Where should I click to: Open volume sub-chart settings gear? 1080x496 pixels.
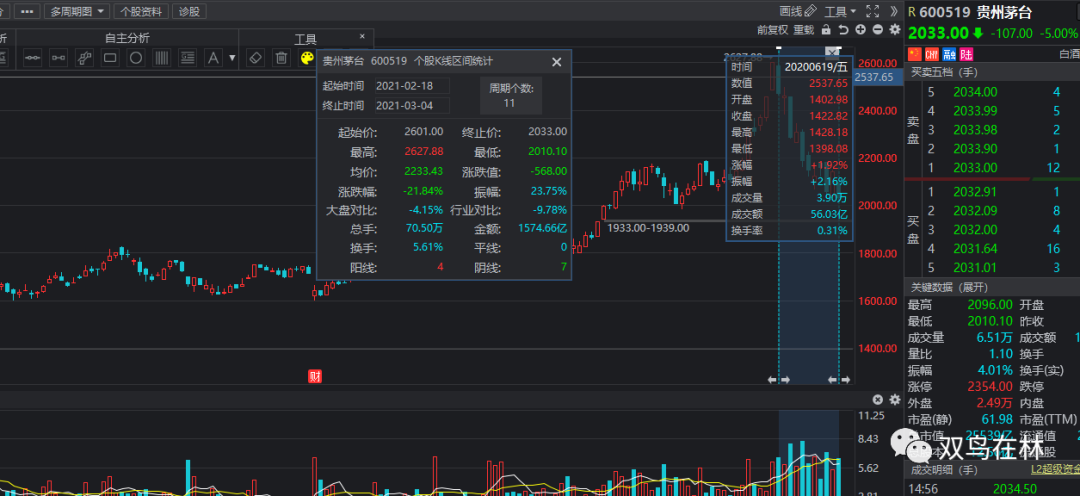tap(895, 400)
